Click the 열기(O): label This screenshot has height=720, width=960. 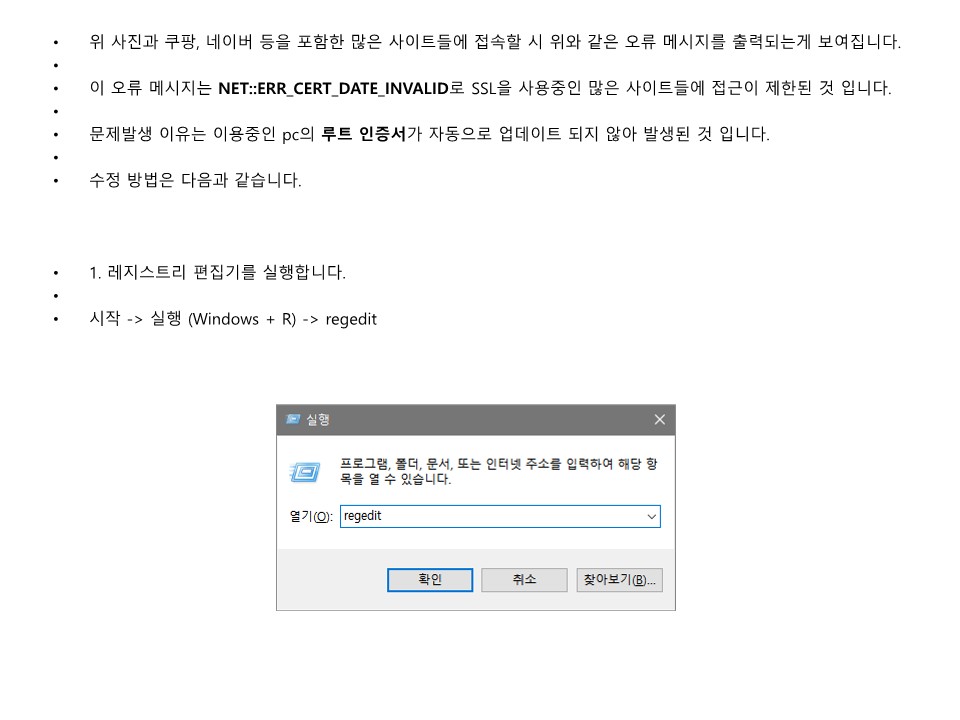(x=311, y=517)
